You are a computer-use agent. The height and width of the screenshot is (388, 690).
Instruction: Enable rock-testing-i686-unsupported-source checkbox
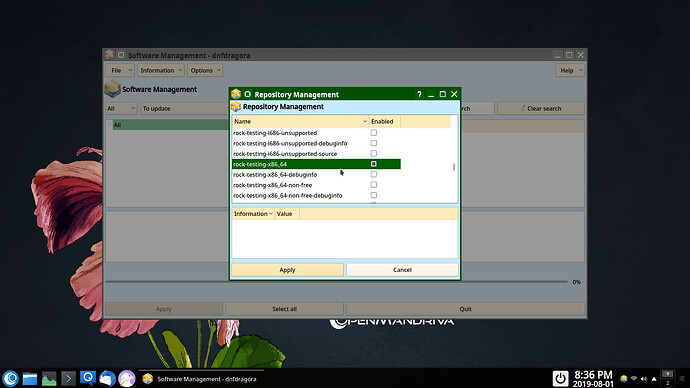pos(374,154)
